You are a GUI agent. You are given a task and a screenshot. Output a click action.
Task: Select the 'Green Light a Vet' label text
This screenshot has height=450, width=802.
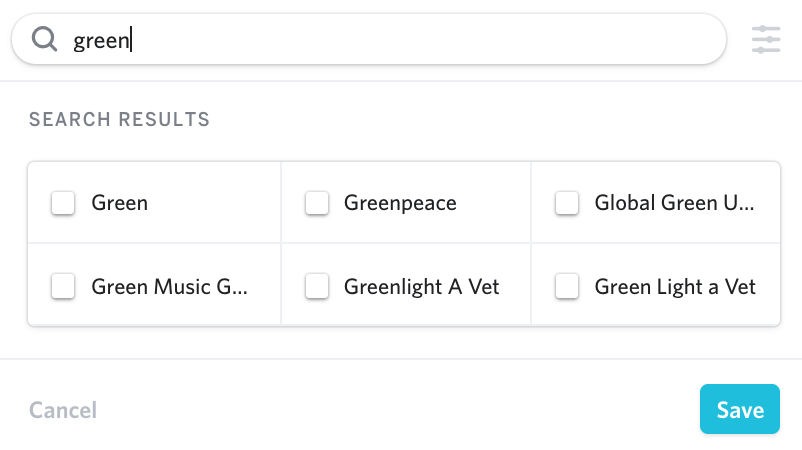[675, 287]
